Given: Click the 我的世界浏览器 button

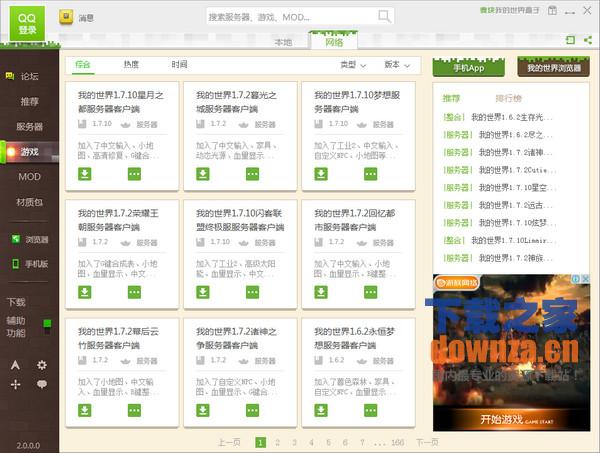Looking at the screenshot, I should coord(554,67).
